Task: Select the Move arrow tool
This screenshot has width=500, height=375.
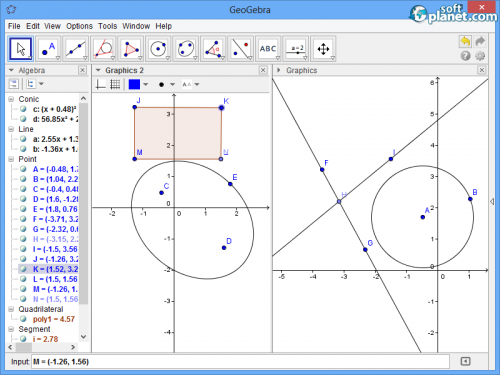Action: [x=21, y=49]
